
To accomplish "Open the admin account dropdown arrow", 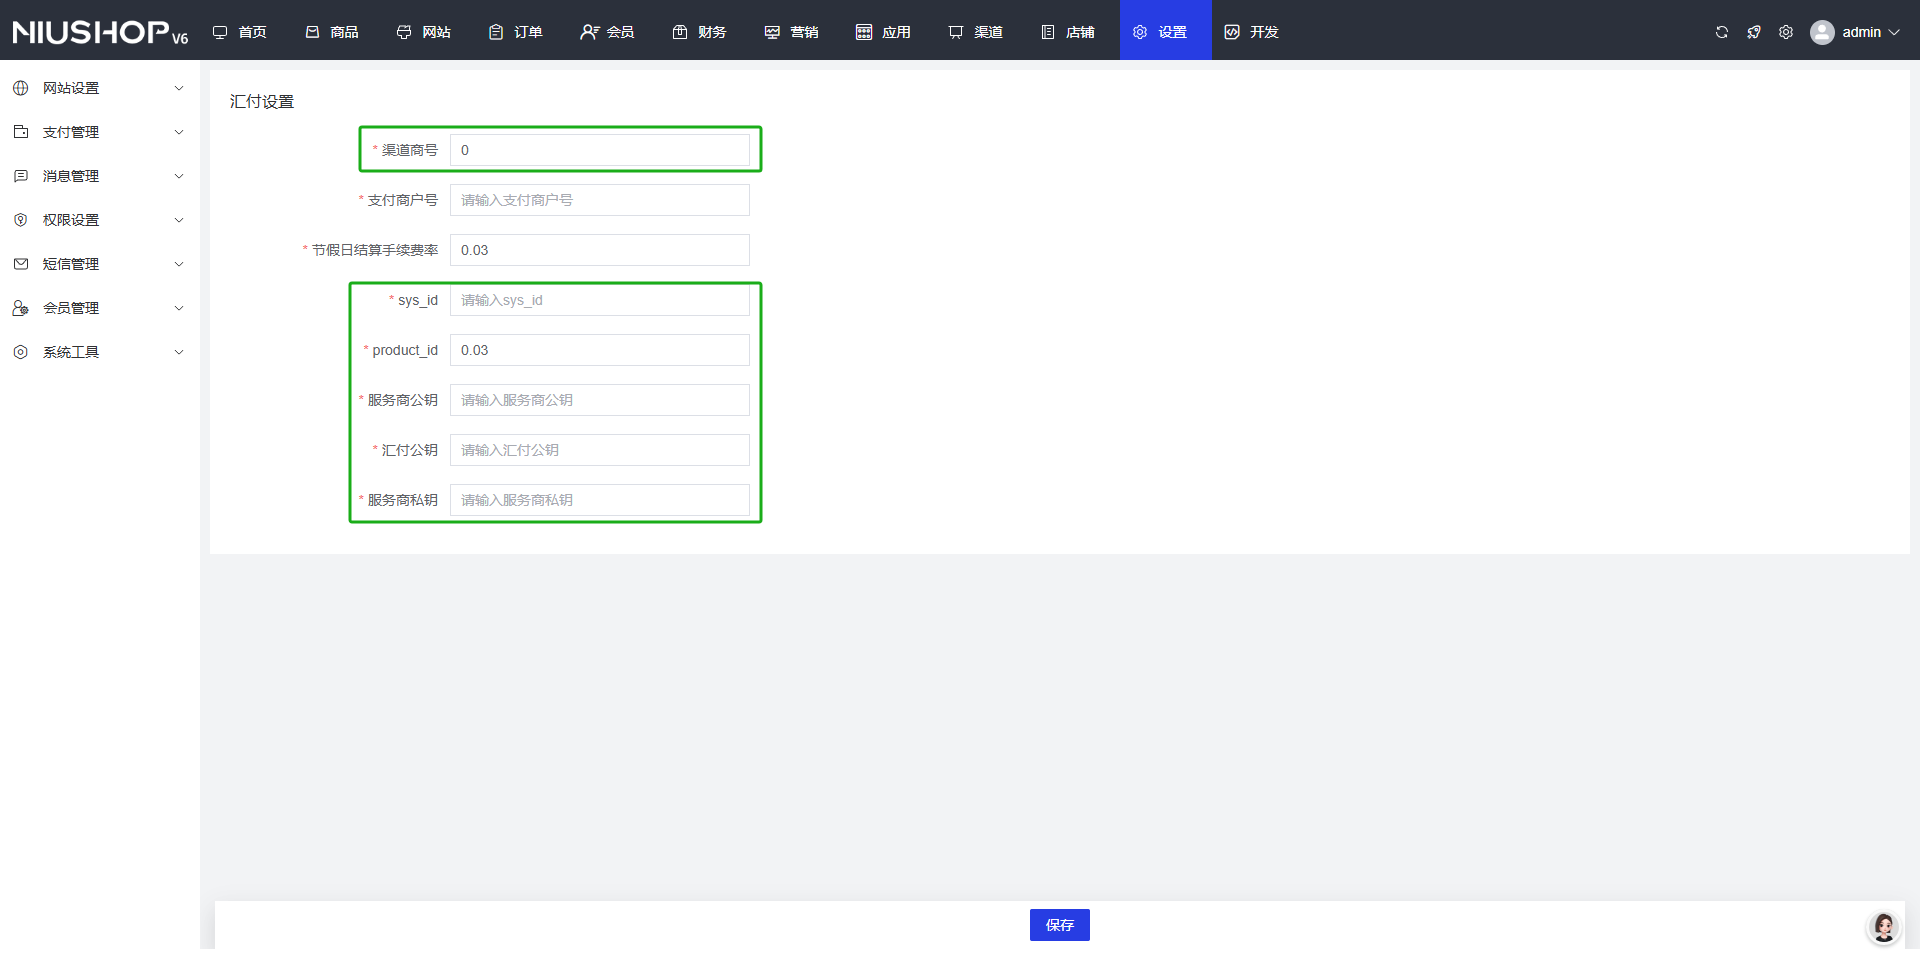I will pos(1894,32).
